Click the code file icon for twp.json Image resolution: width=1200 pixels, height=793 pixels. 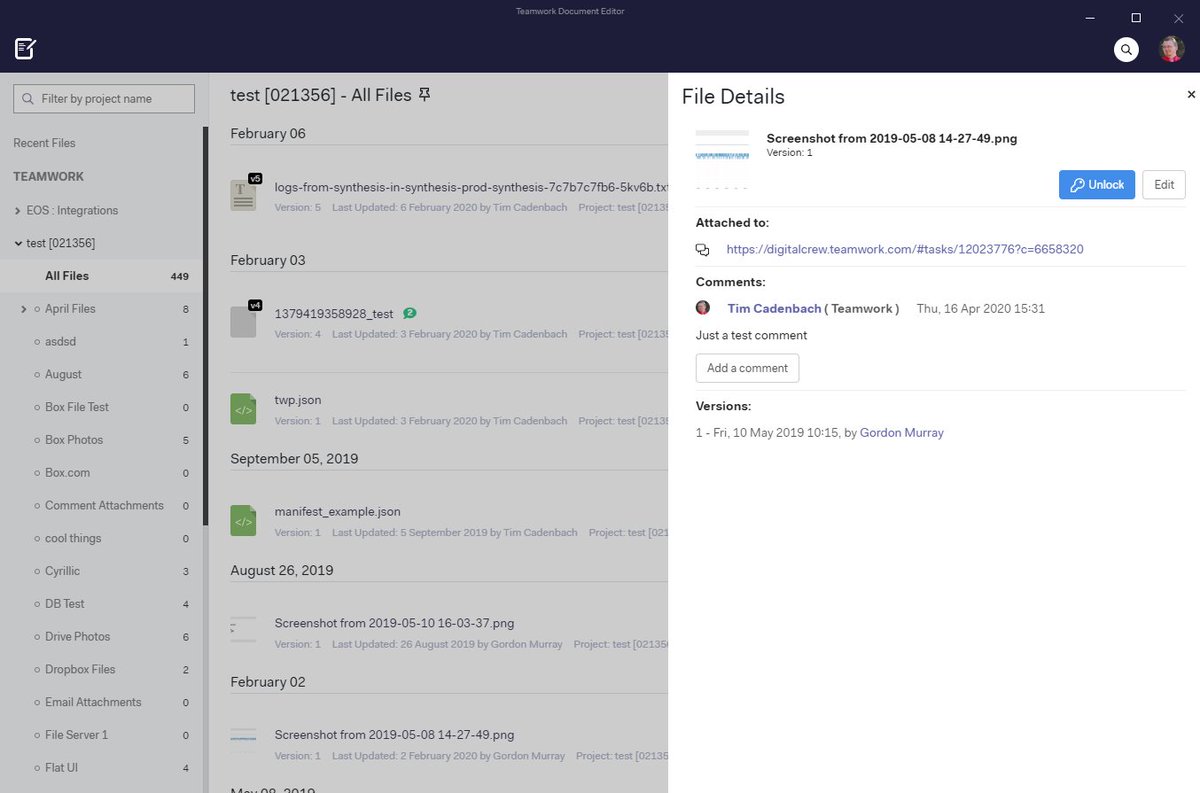coord(243,408)
